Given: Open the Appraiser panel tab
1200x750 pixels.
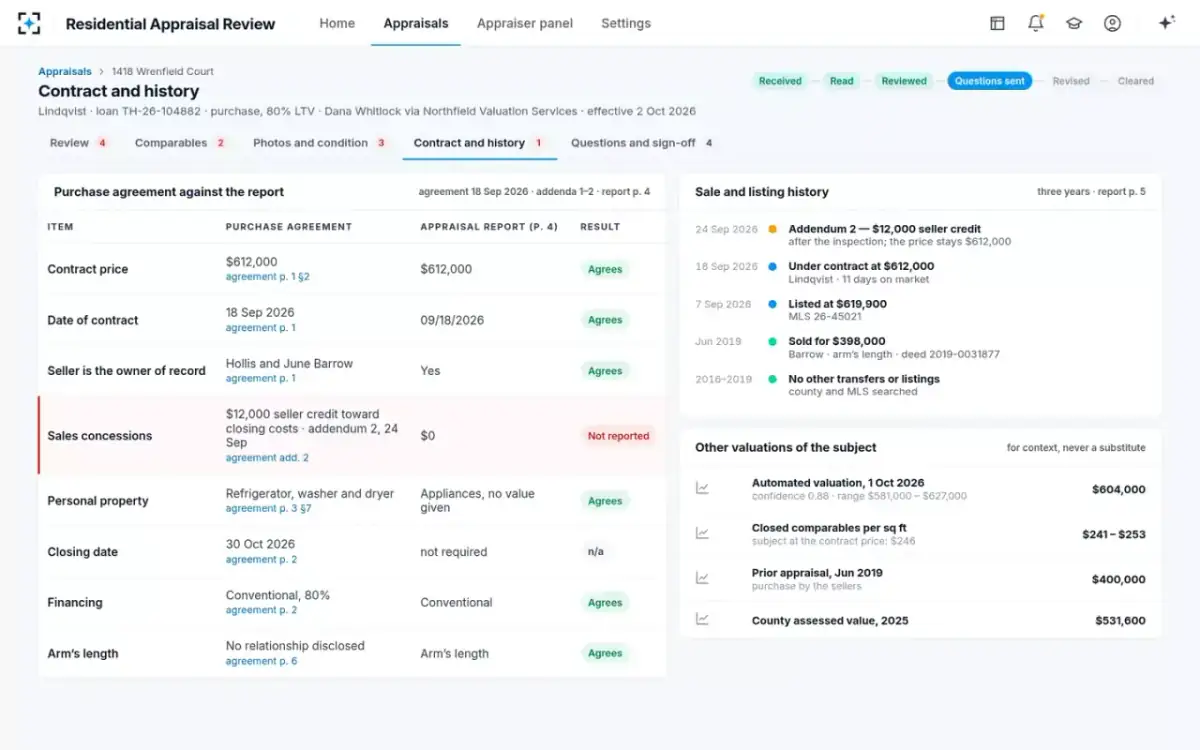Looking at the screenshot, I should 525,23.
